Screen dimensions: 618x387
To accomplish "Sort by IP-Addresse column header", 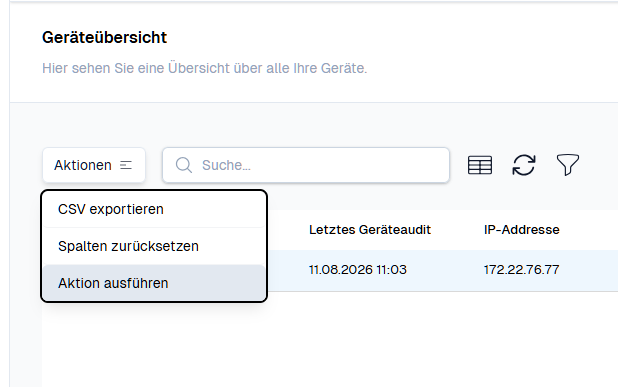I will click(521, 230).
